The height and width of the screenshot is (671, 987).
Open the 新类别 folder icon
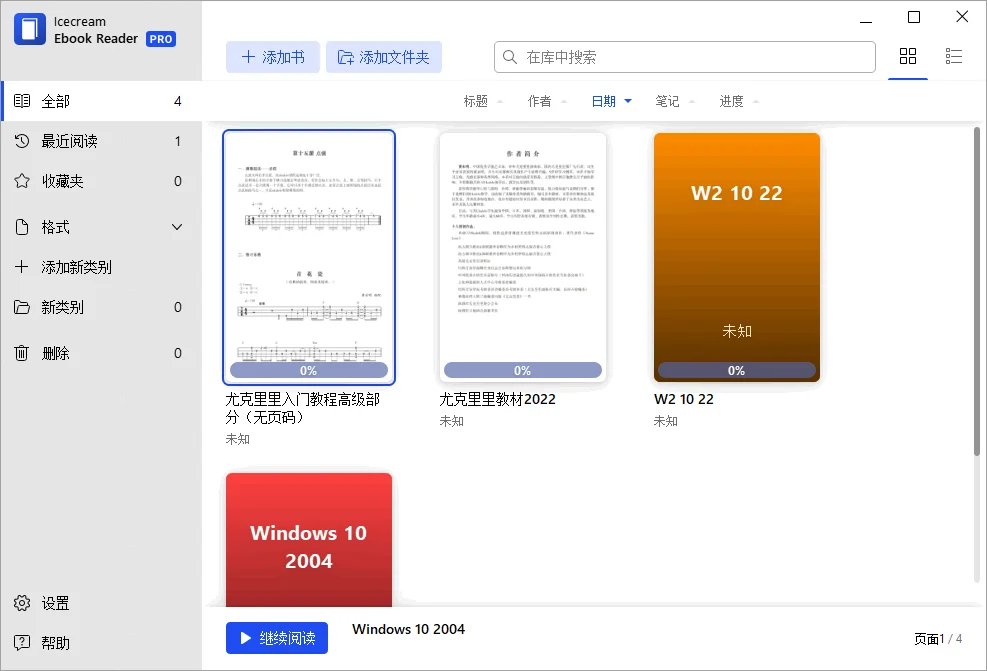coord(22,307)
